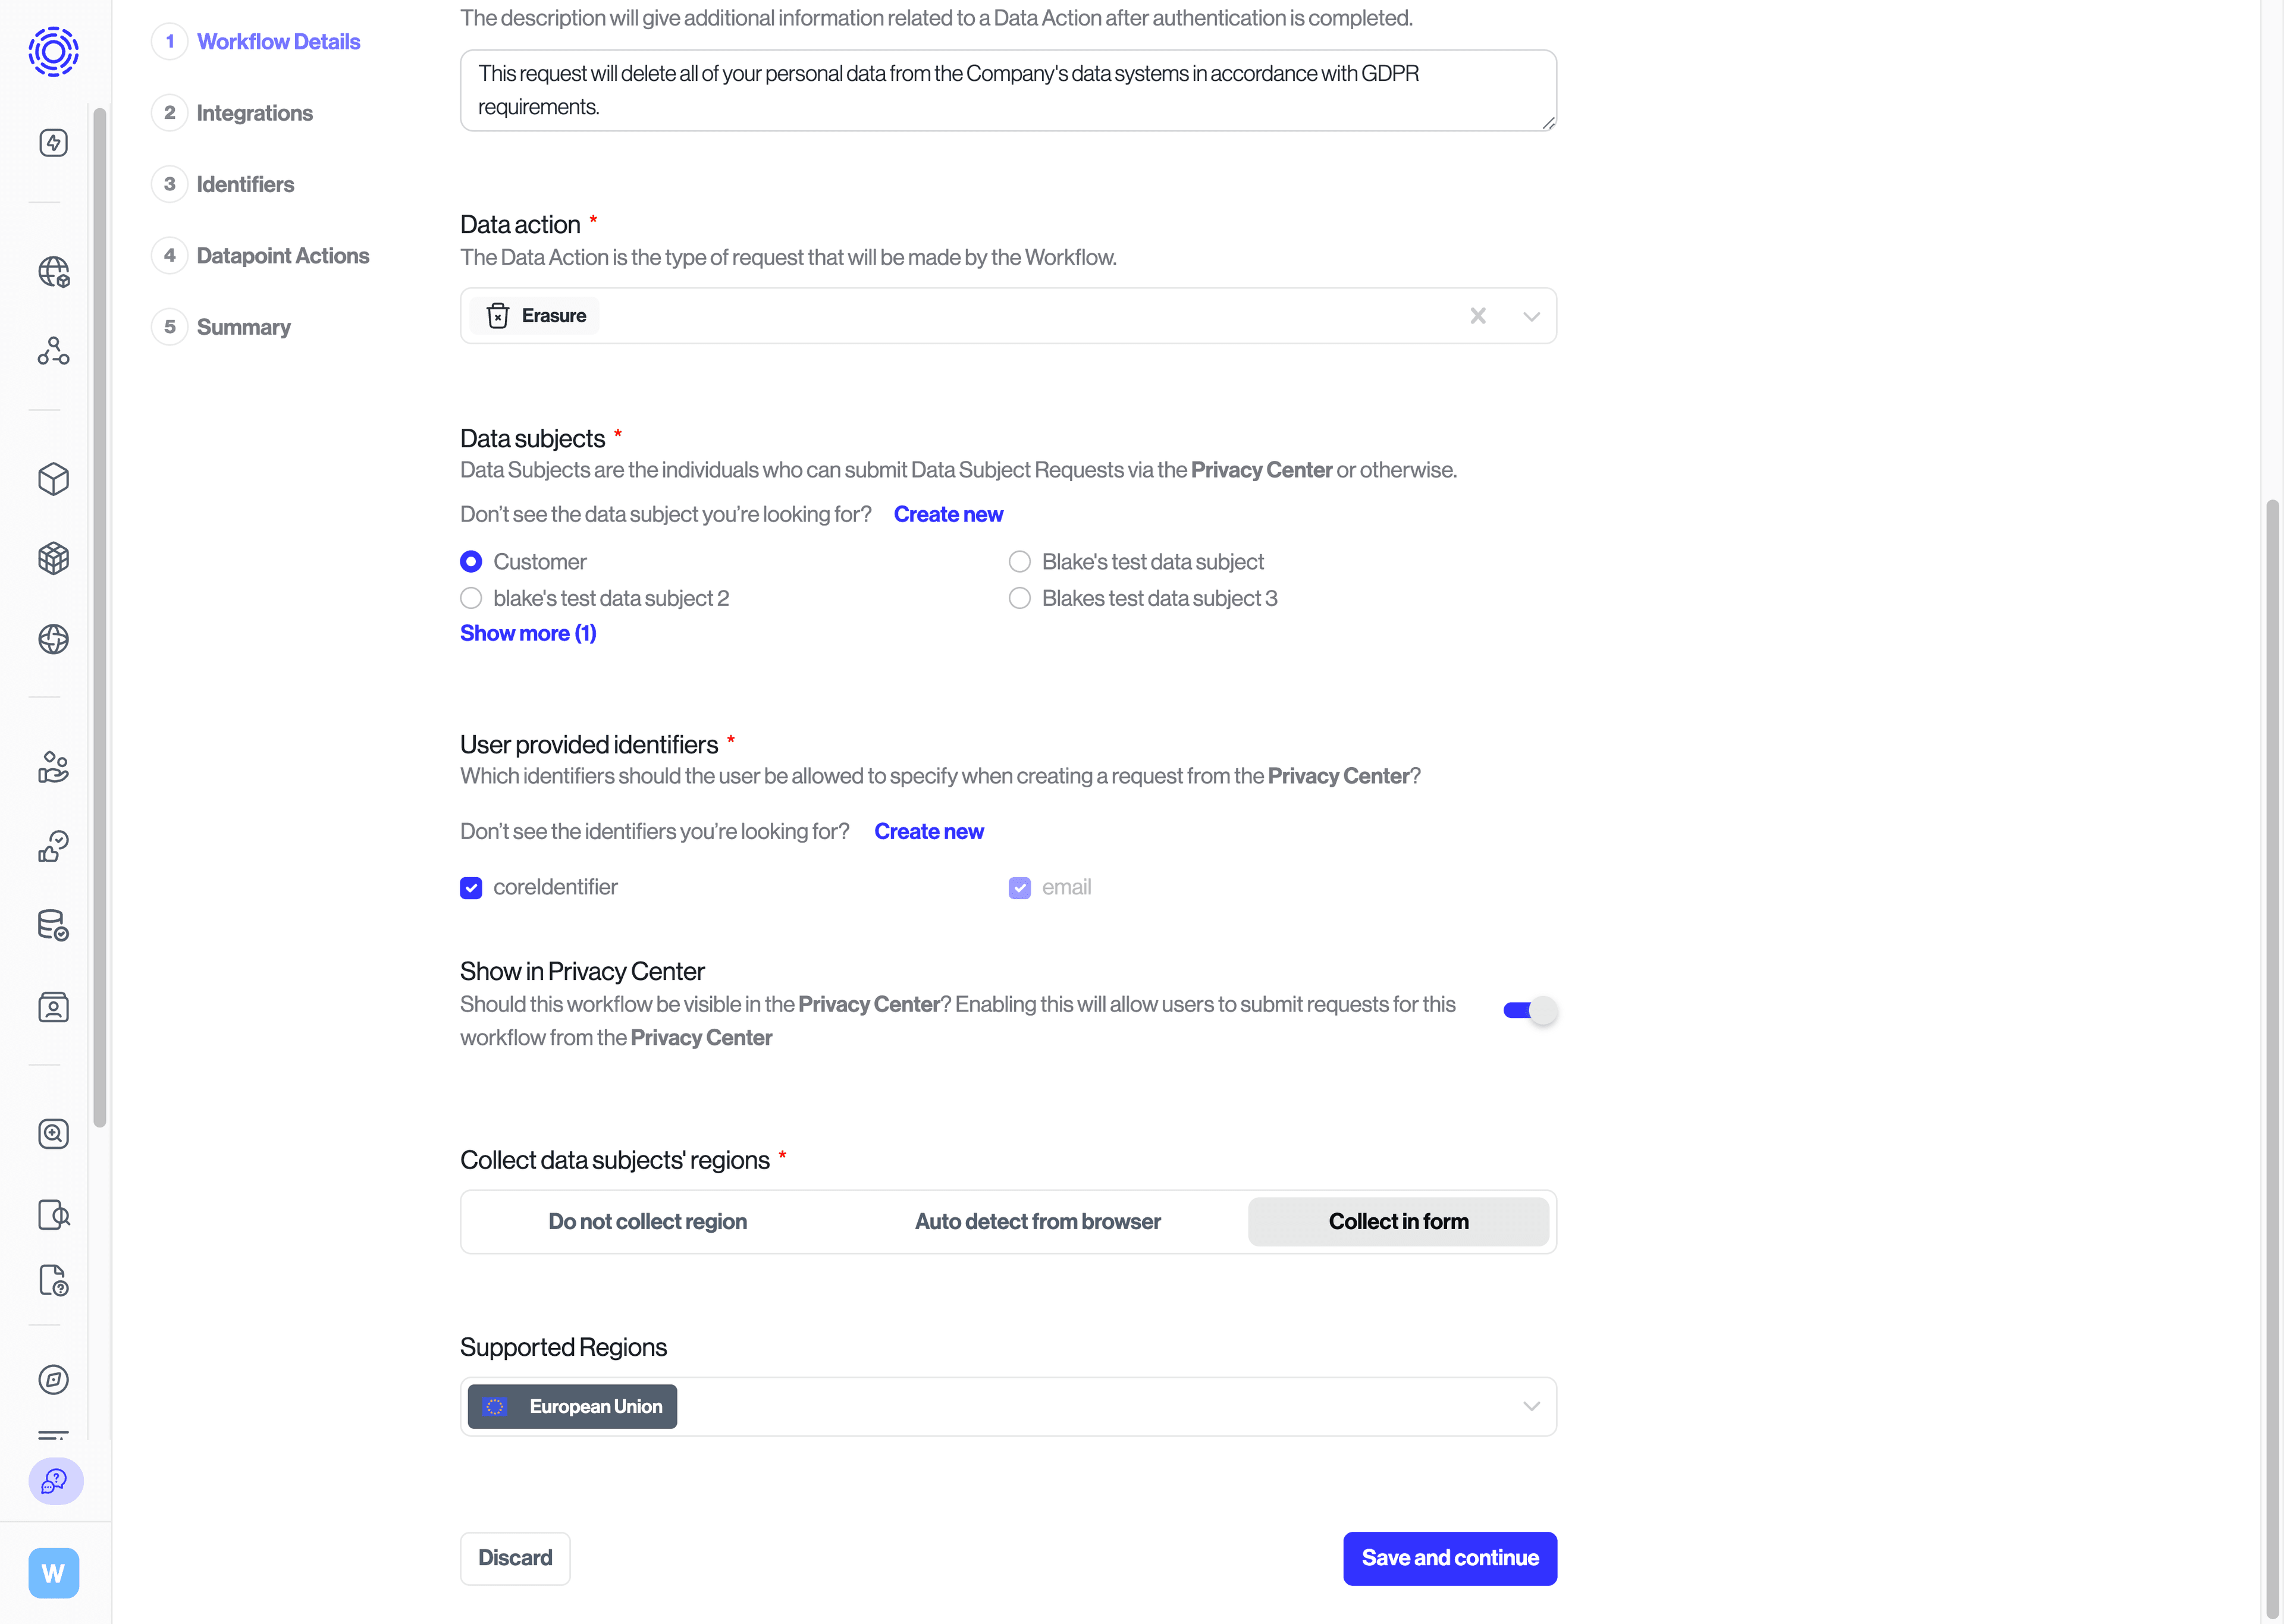Open the database with checkmark sidebar icon
Viewport: 2284px width, 1624px height.
[x=53, y=925]
